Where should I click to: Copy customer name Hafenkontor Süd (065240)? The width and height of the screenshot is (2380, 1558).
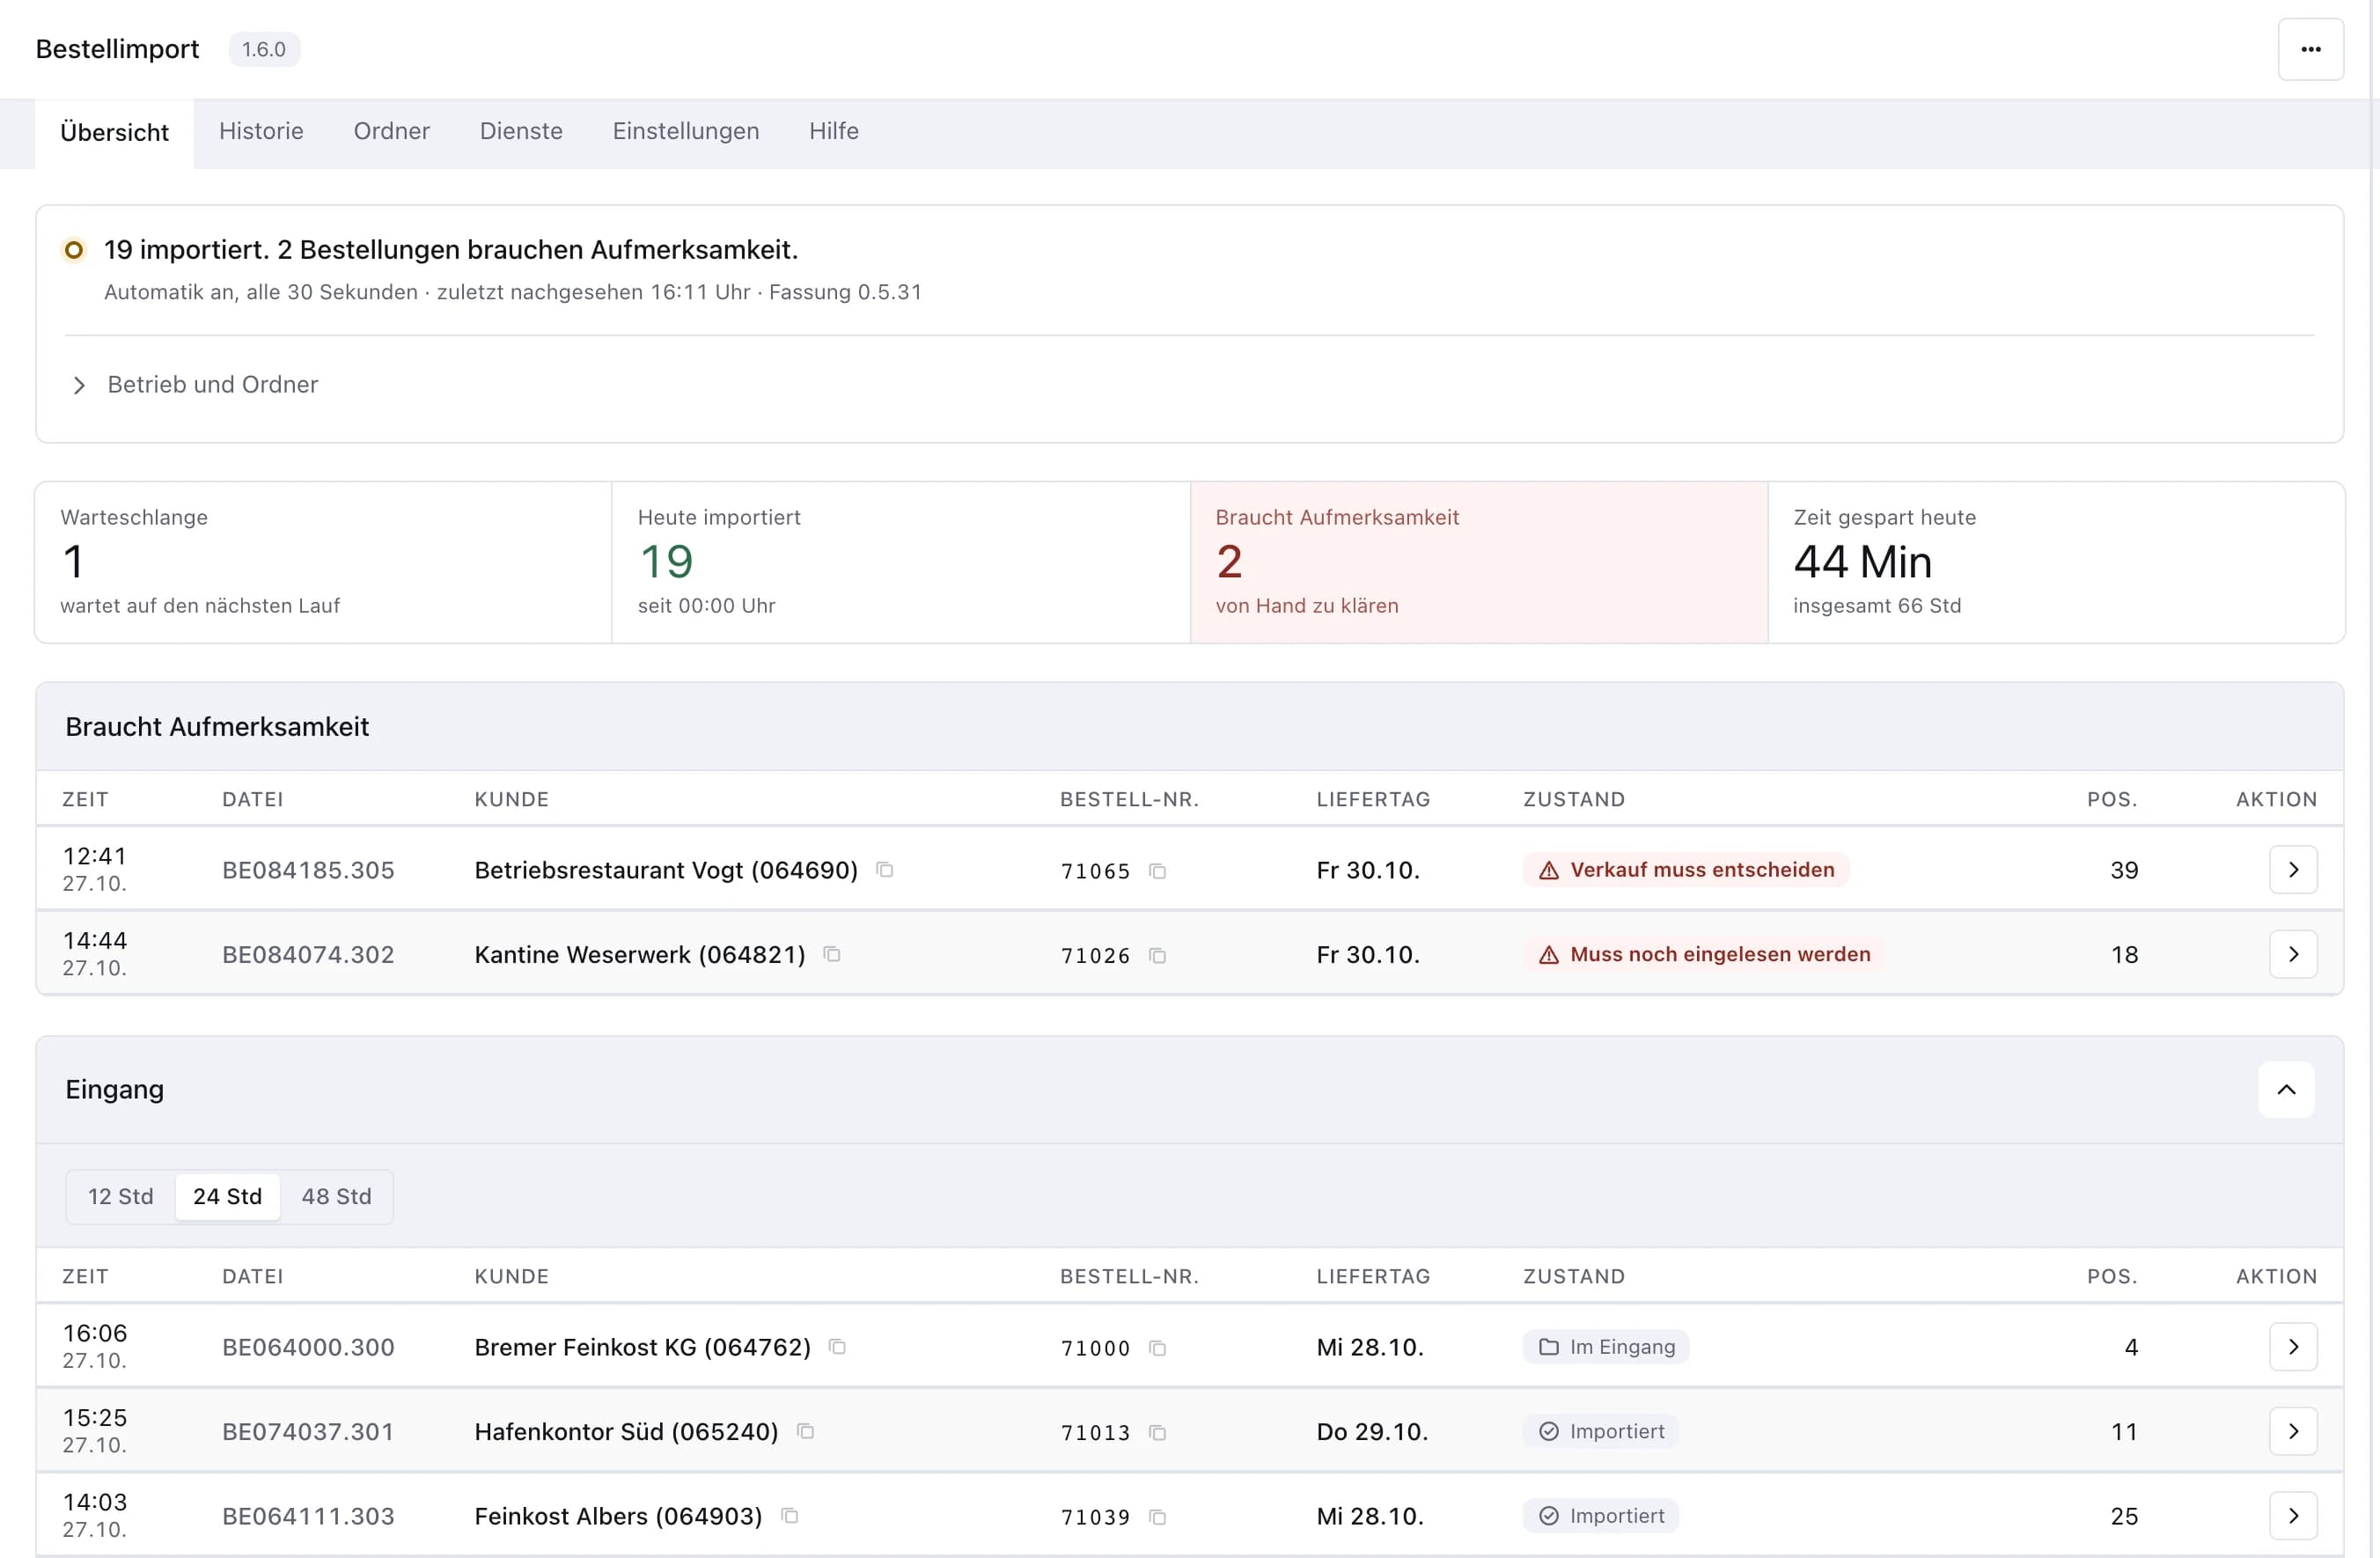pos(806,1431)
